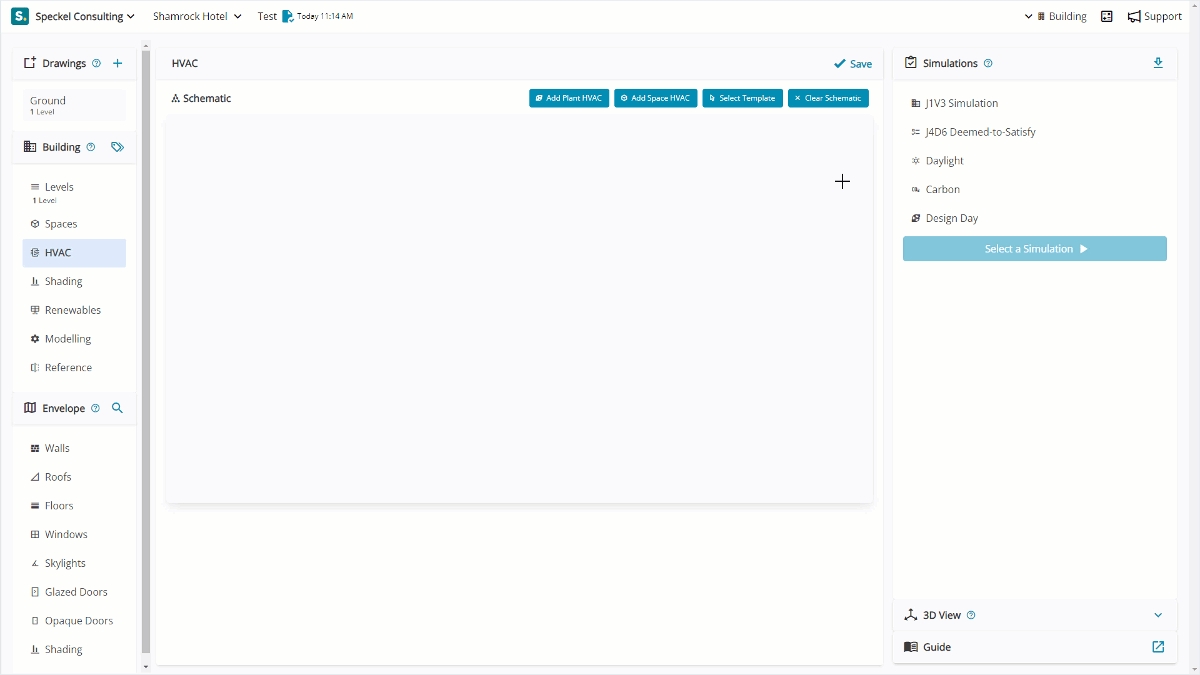Image resolution: width=1200 pixels, height=675 pixels.
Task: Open the Guide external link icon
Action: pos(1158,647)
